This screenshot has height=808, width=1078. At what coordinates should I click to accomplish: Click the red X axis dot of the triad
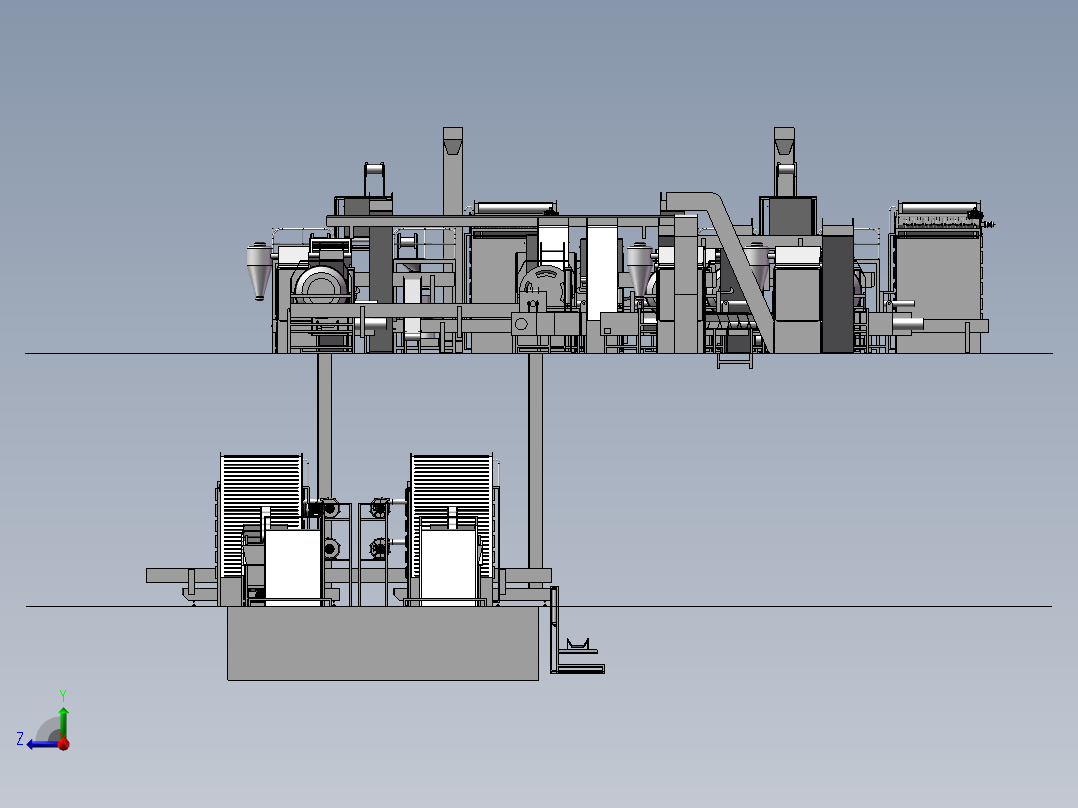(64, 743)
